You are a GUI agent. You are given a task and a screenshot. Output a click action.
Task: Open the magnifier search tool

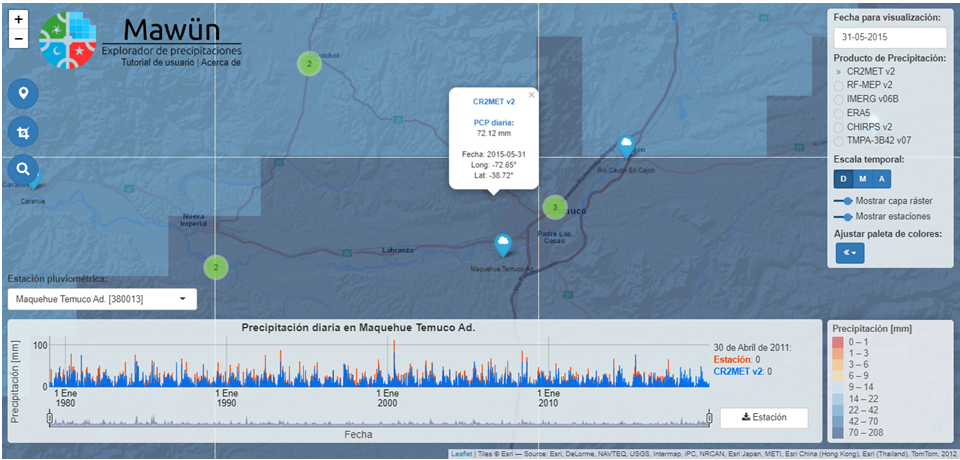pyautogui.click(x=23, y=169)
